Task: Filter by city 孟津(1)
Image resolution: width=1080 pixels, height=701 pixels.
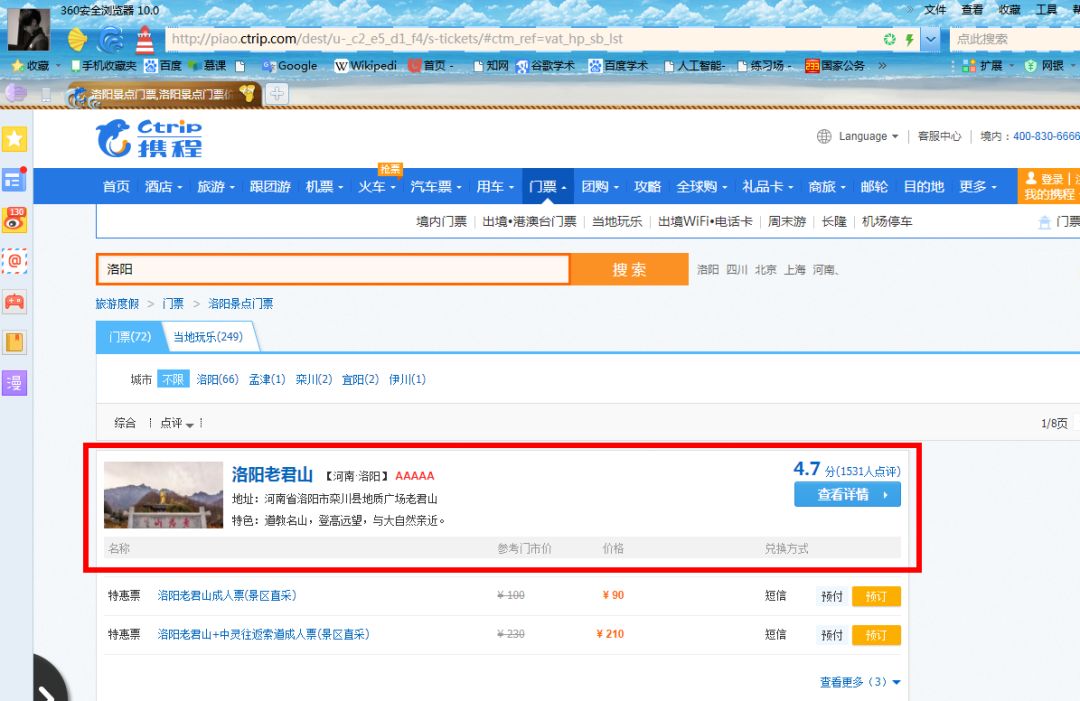Action: pos(267,379)
